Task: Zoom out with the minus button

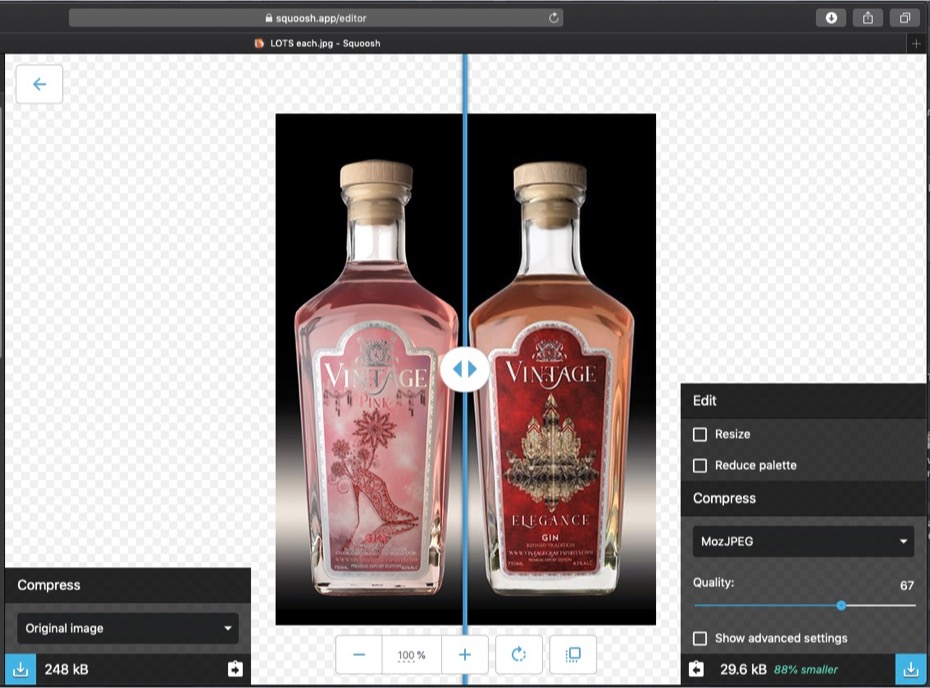Action: coord(359,655)
